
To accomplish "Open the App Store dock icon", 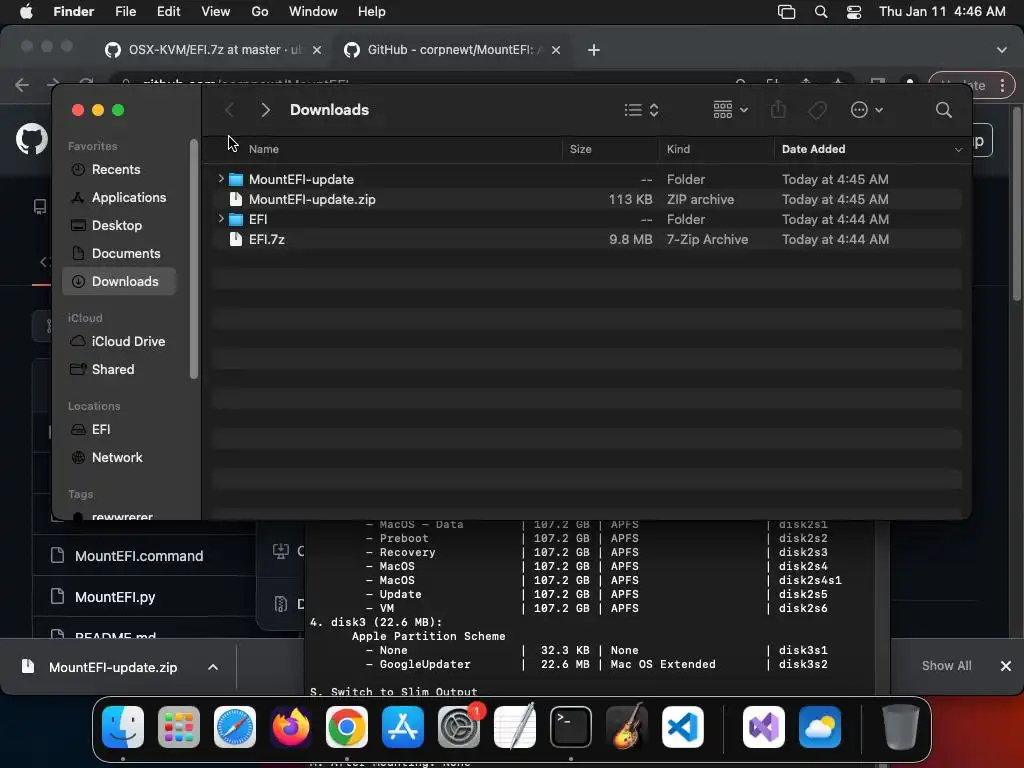I will click(x=403, y=727).
